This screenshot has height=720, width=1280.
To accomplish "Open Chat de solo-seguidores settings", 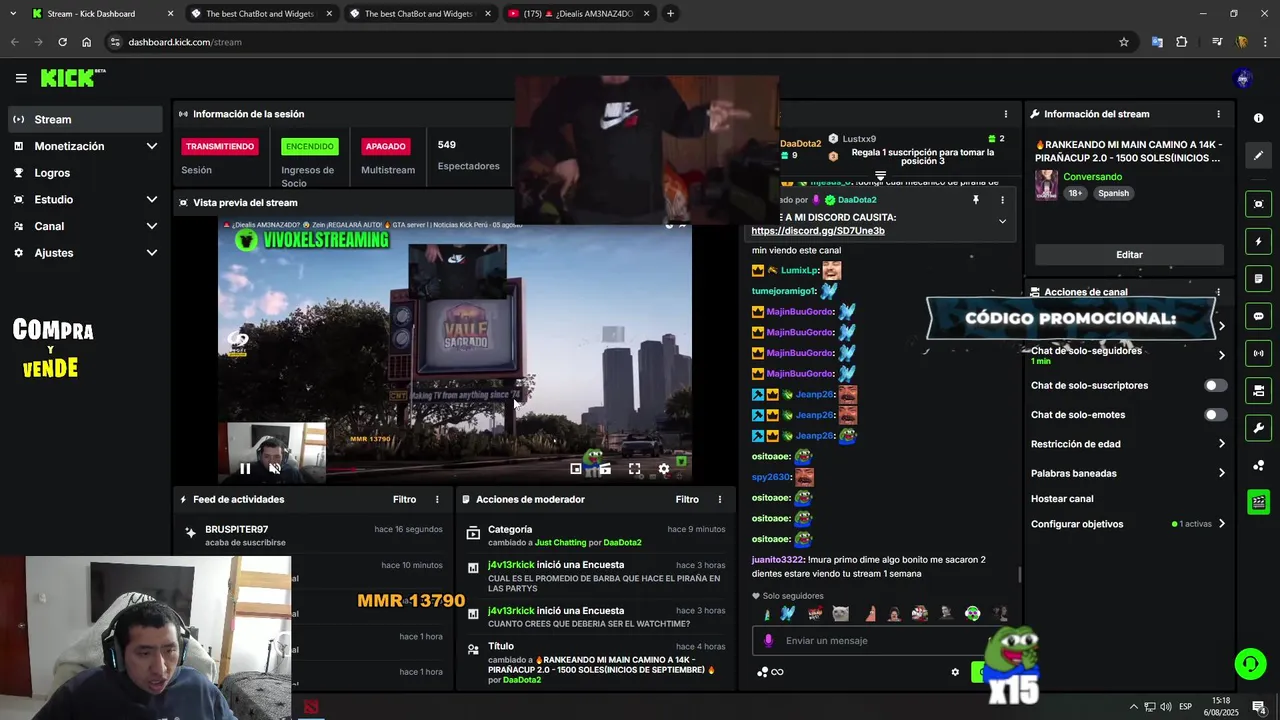I will tap(1127, 355).
